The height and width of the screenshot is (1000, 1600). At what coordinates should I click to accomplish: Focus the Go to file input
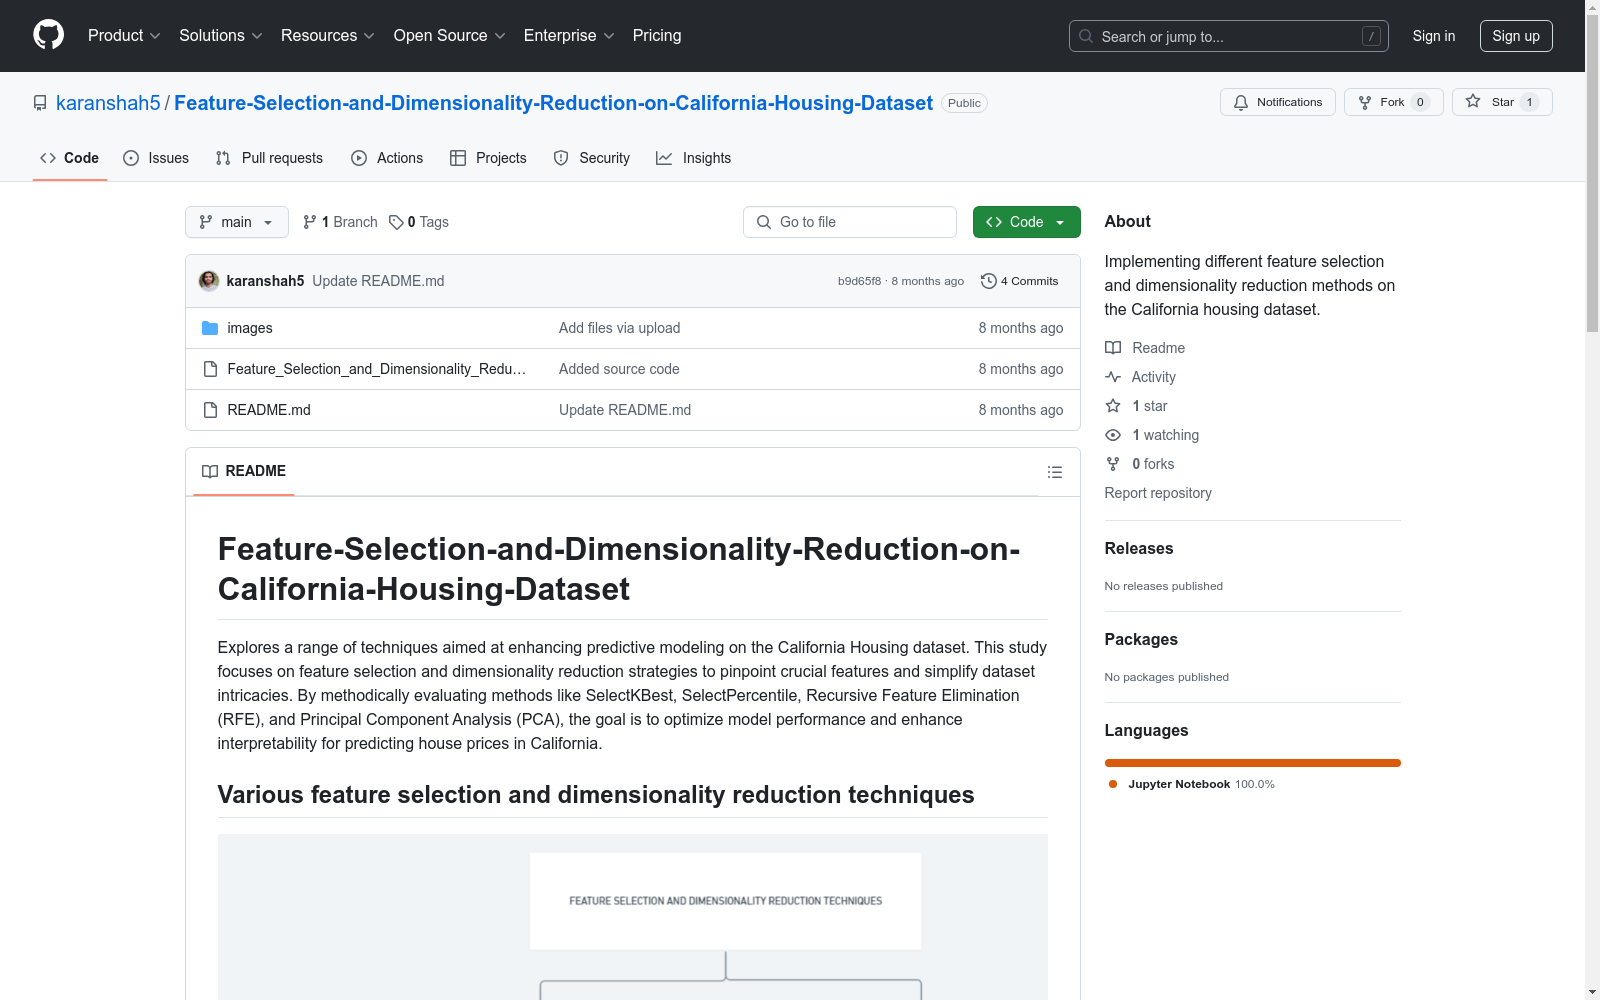850,222
